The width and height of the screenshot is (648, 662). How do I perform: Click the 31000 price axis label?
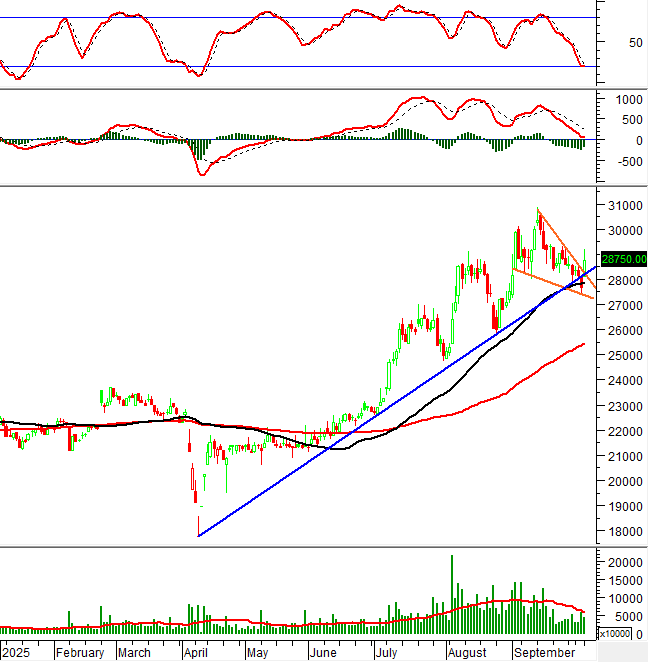tap(622, 206)
